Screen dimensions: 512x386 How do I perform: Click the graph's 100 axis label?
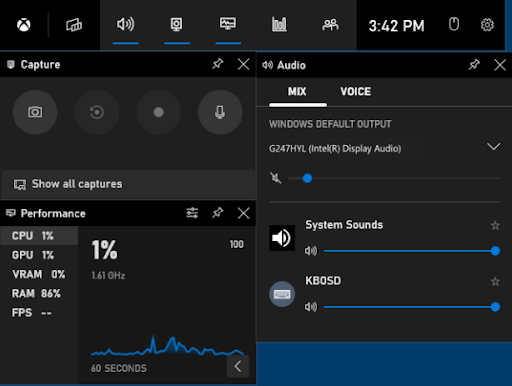[x=237, y=244]
